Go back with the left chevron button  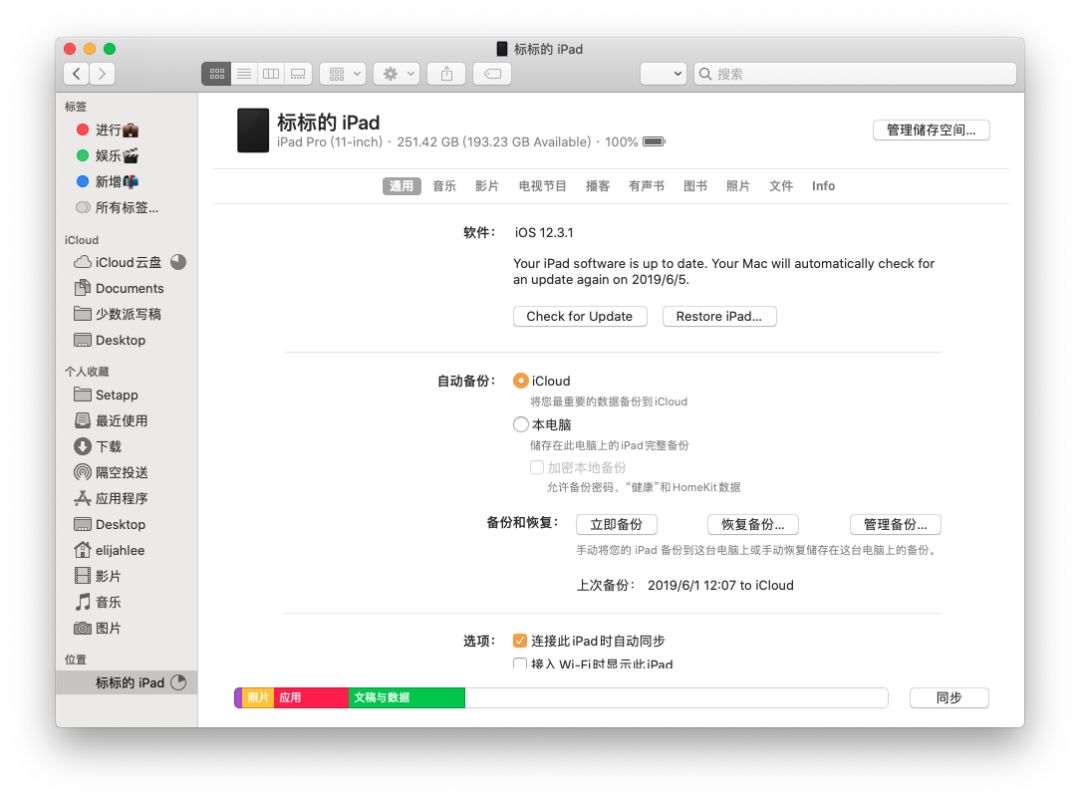point(76,74)
